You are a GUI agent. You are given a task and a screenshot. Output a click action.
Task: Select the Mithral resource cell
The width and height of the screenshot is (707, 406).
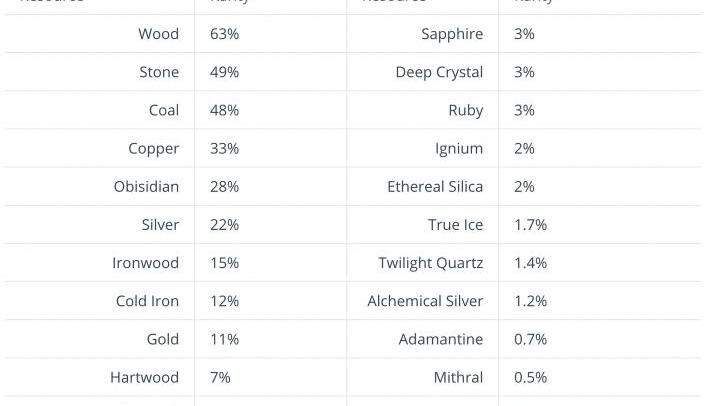458,377
